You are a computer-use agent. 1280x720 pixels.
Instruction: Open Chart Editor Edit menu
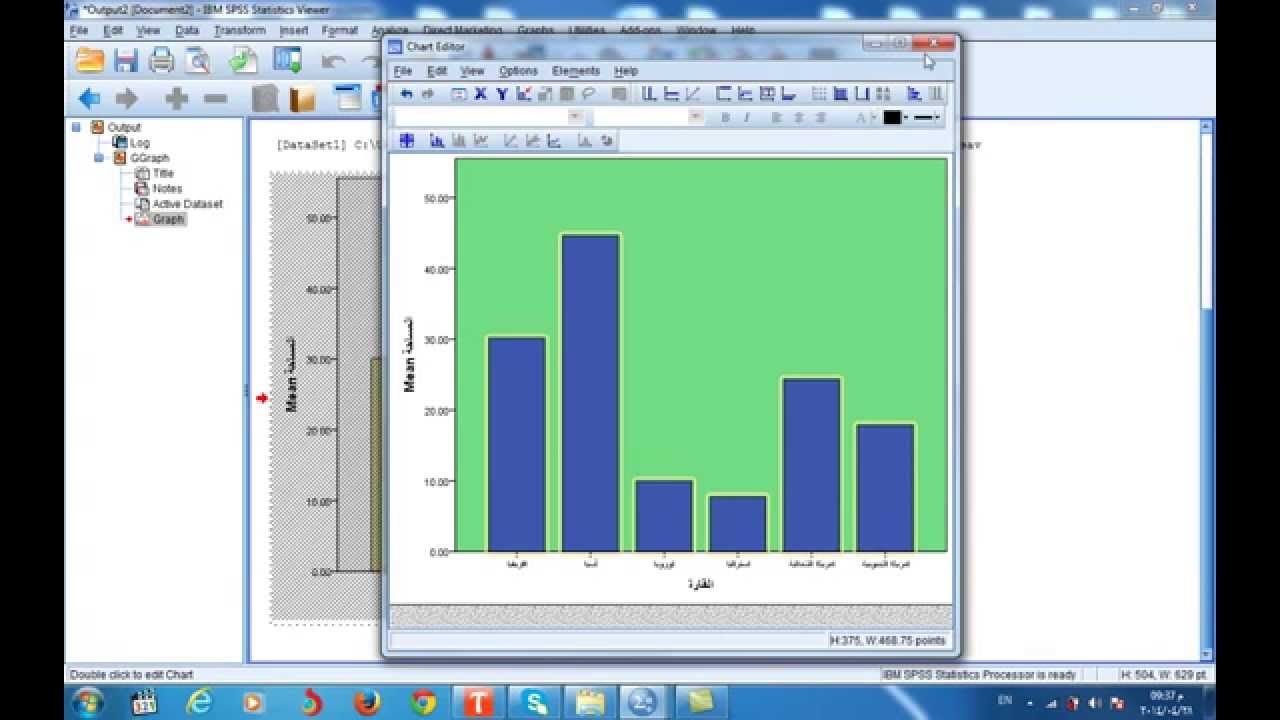pos(437,71)
